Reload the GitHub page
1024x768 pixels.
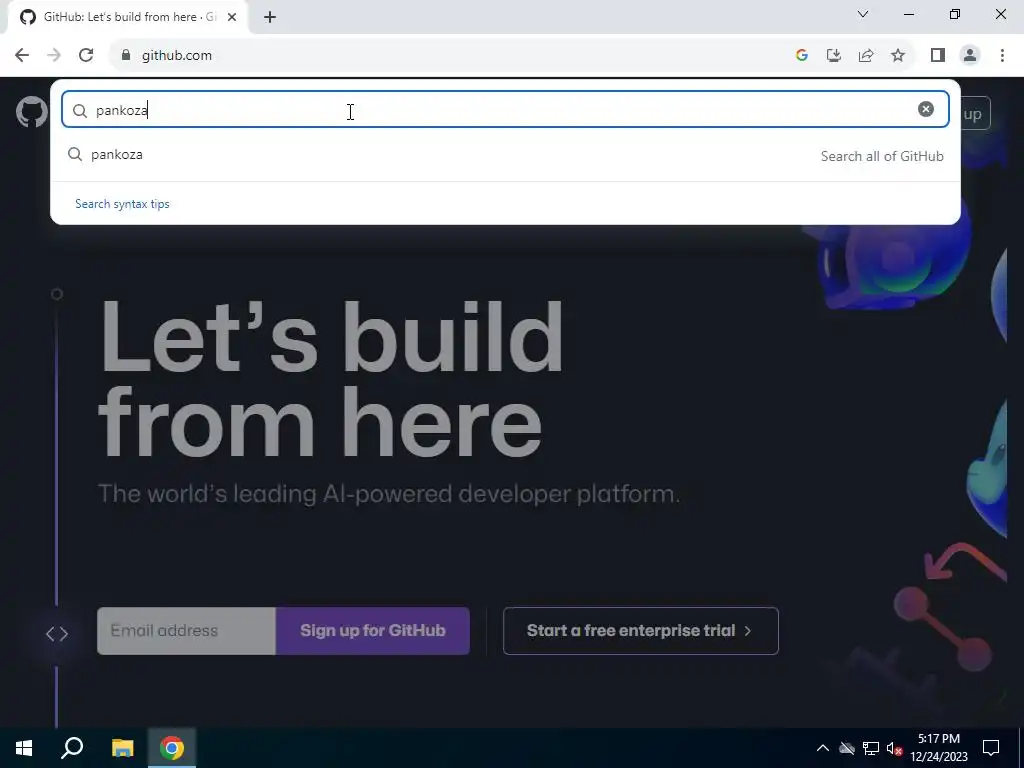coord(86,55)
